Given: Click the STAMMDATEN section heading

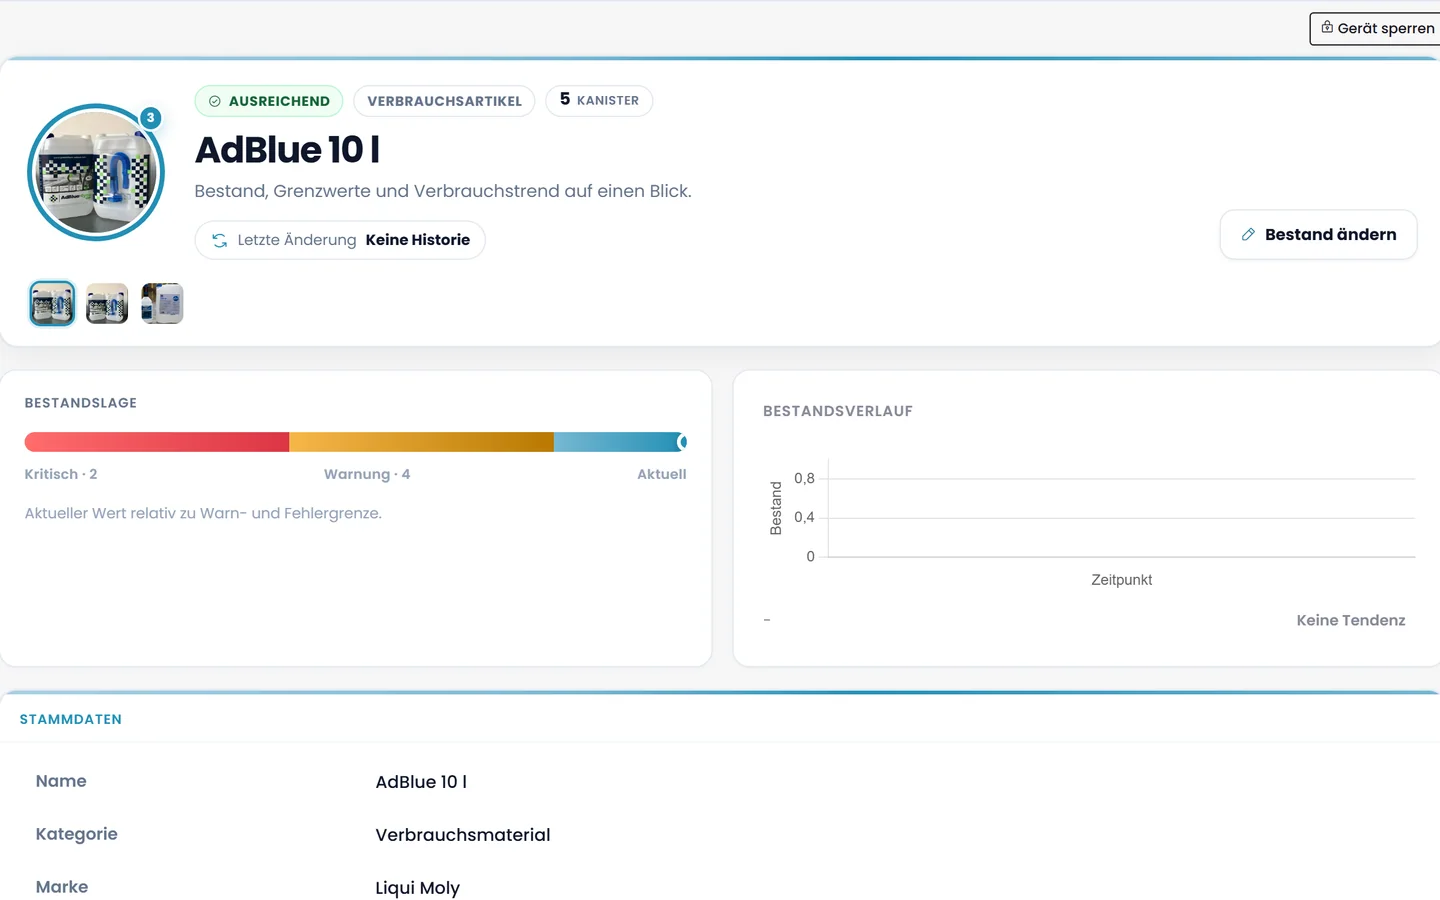Looking at the screenshot, I should click(71, 719).
